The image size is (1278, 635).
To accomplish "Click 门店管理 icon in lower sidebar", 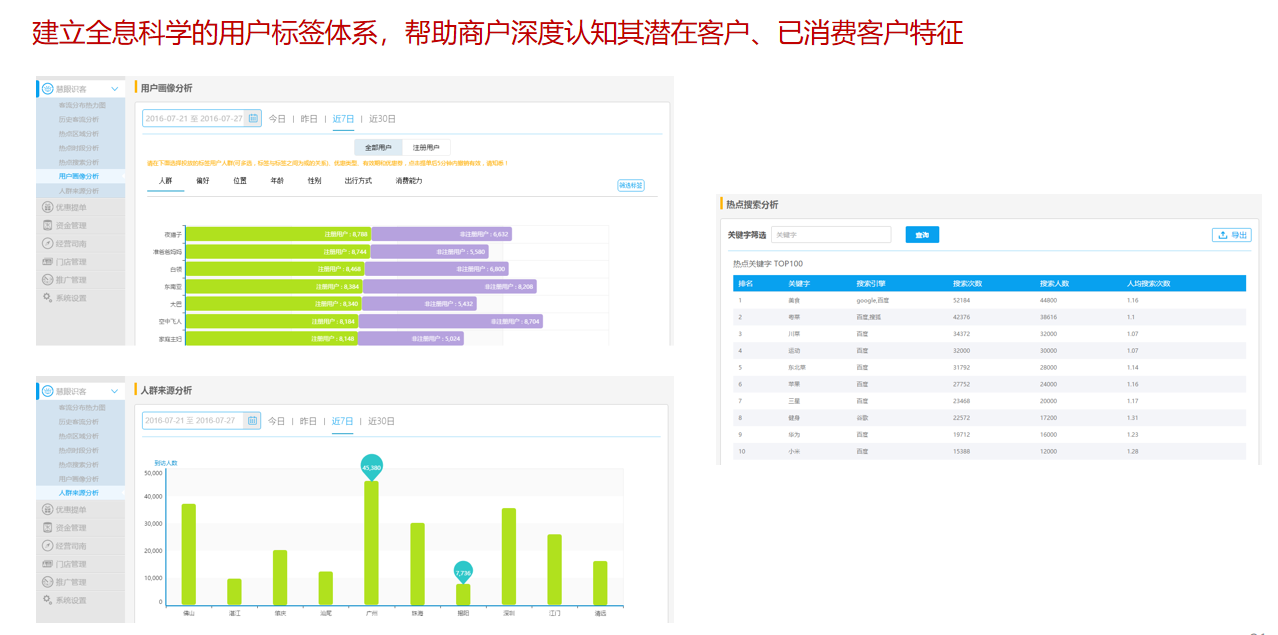I will pyautogui.click(x=47, y=564).
